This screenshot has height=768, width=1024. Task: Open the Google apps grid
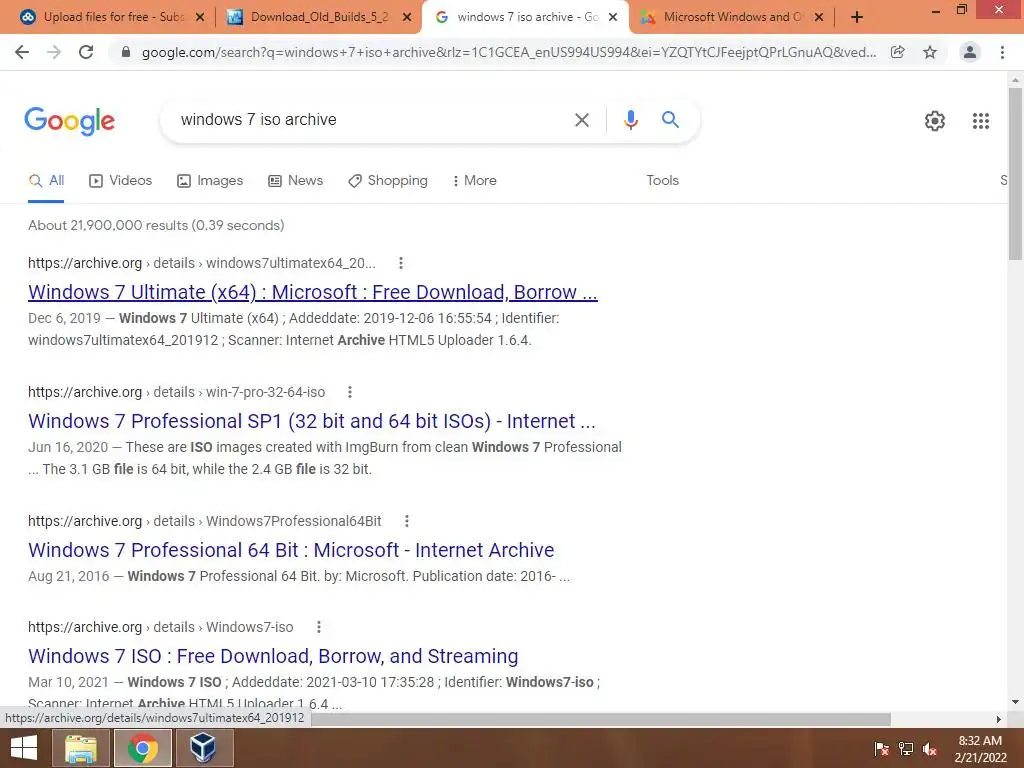(x=980, y=121)
